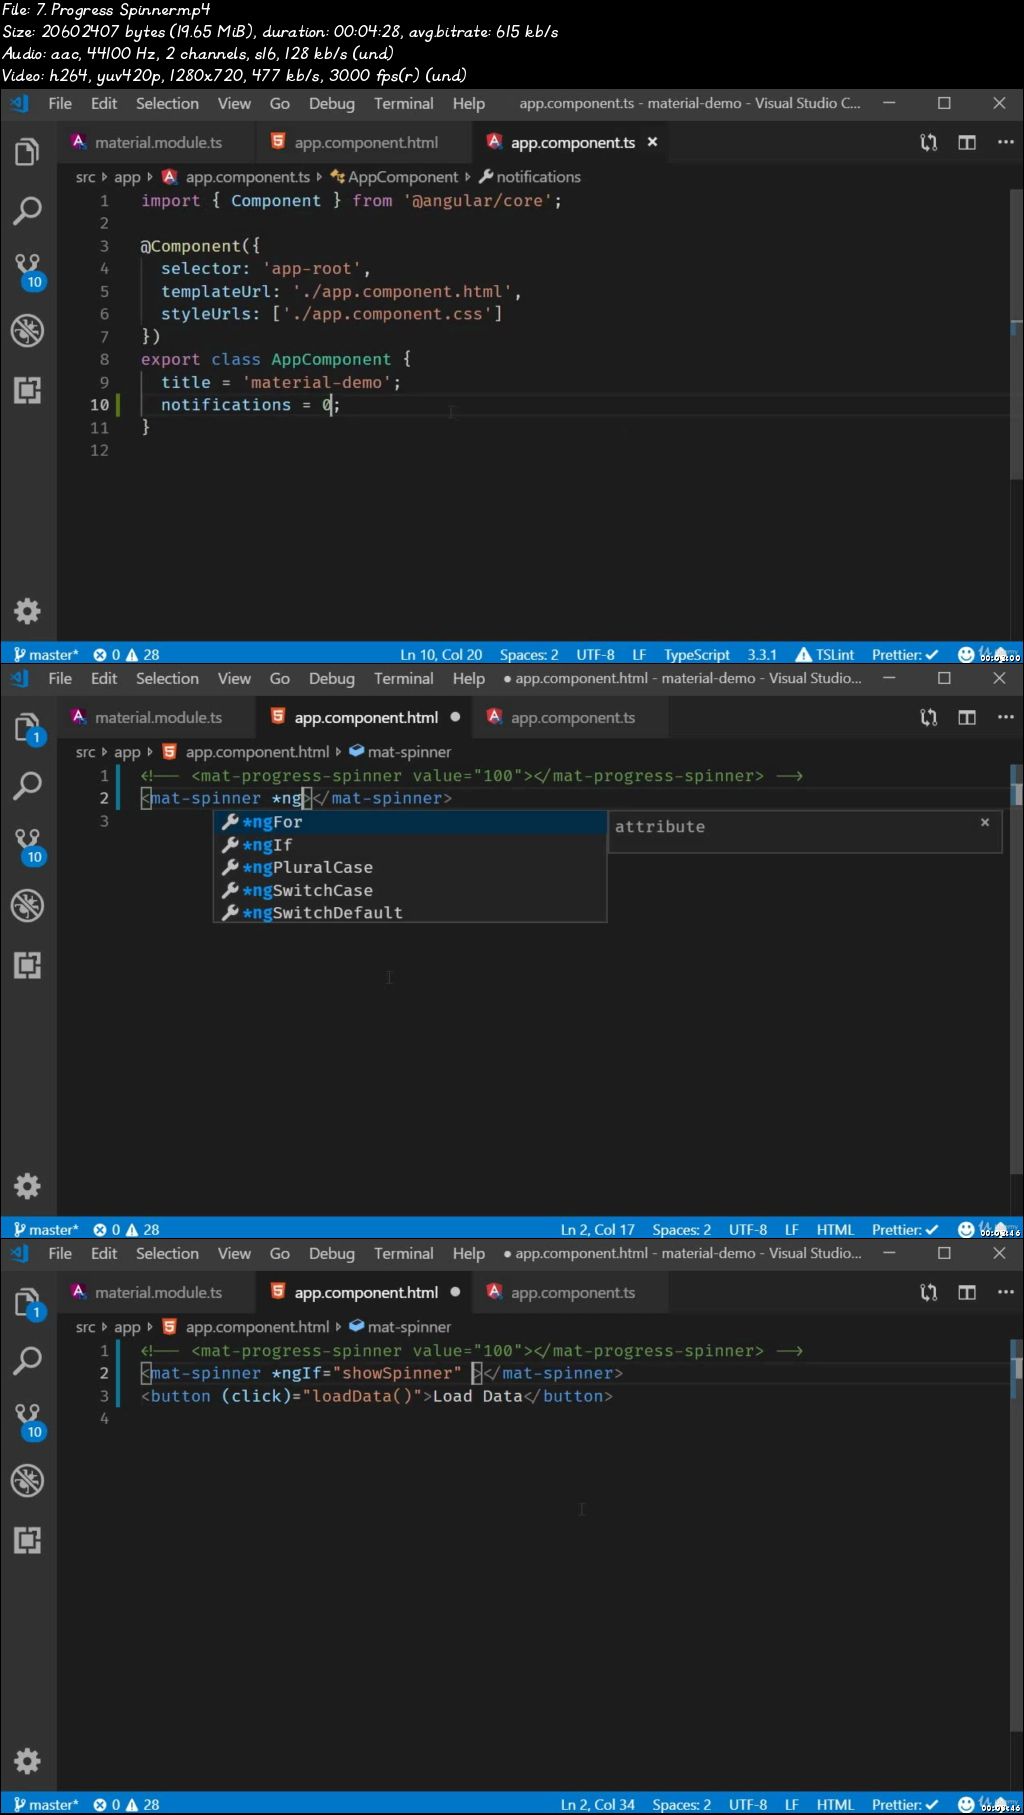
Task: Open Source Control icon in top window
Action: click(28, 271)
